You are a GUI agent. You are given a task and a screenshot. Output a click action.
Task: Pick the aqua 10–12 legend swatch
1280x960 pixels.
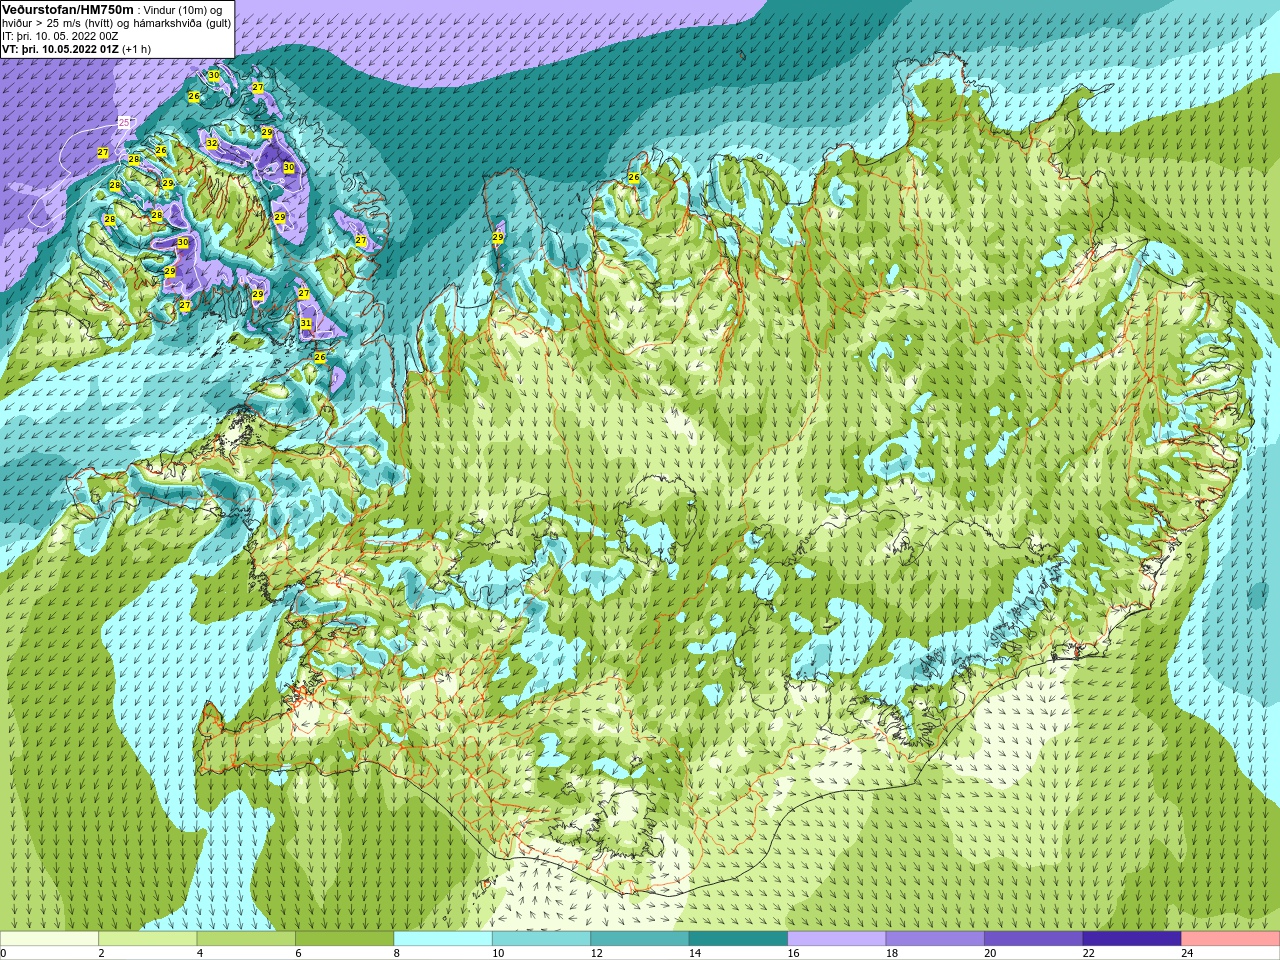click(541, 939)
